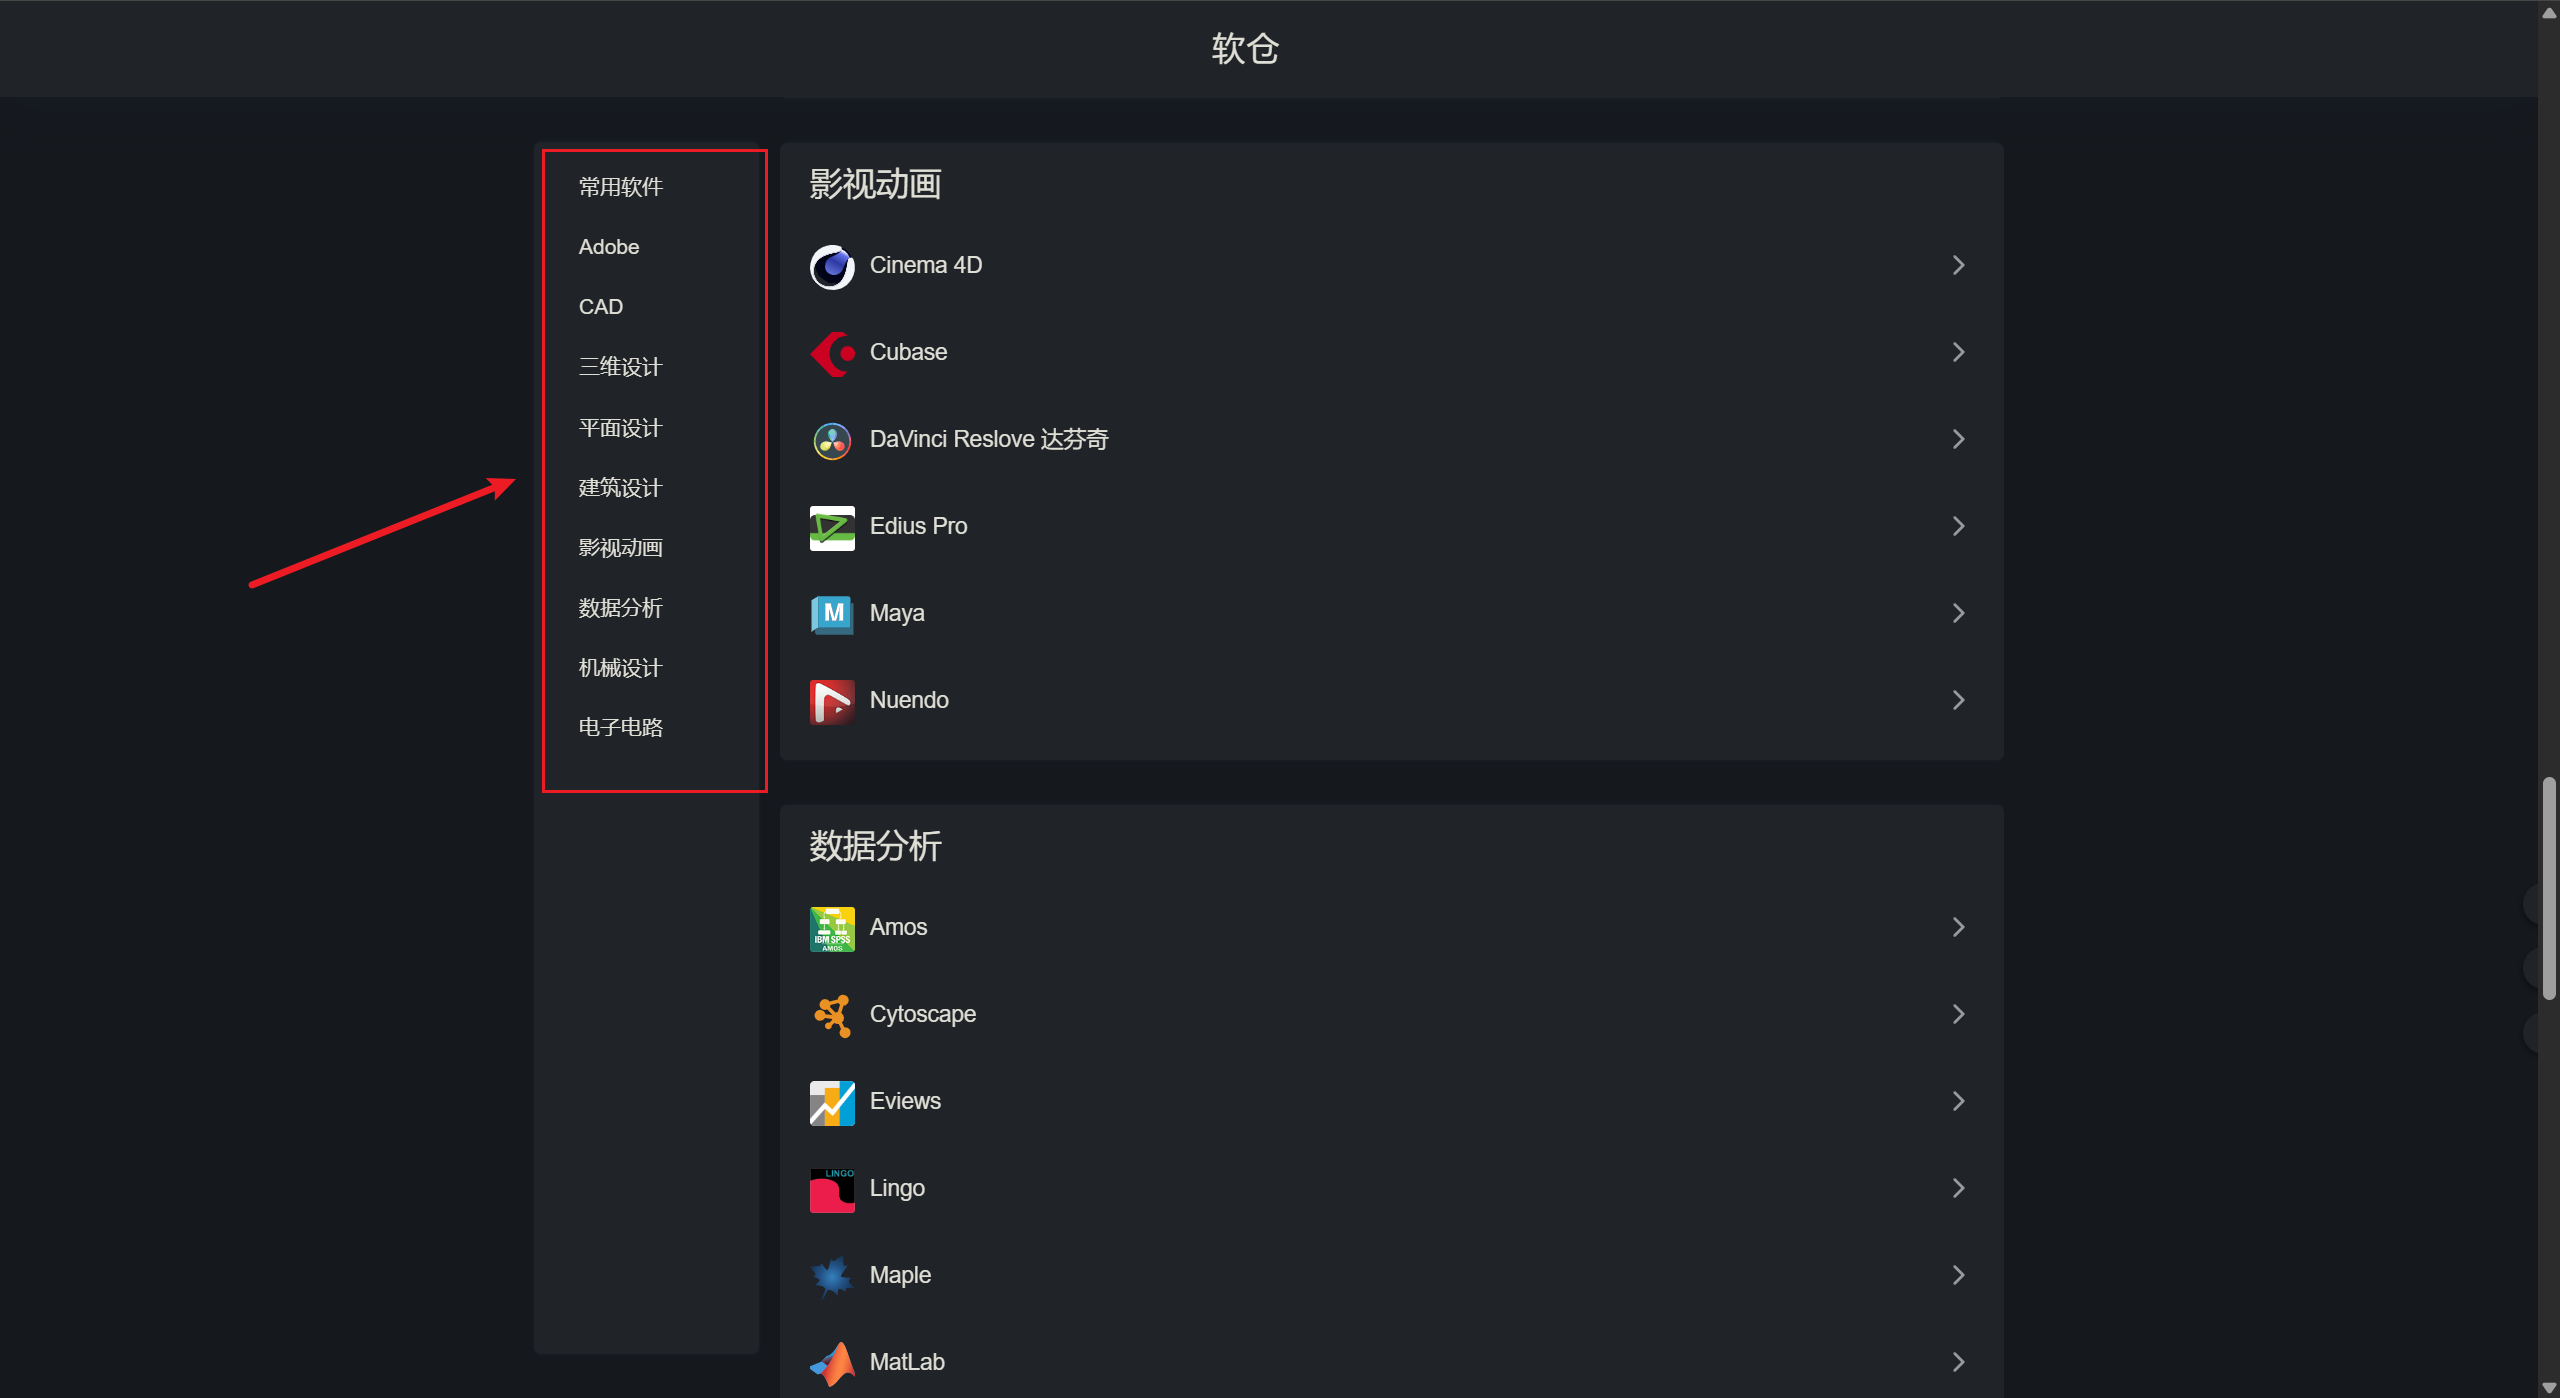Click the Cytoscape orange icon
This screenshot has height=1398, width=2560.
pyautogui.click(x=832, y=1015)
